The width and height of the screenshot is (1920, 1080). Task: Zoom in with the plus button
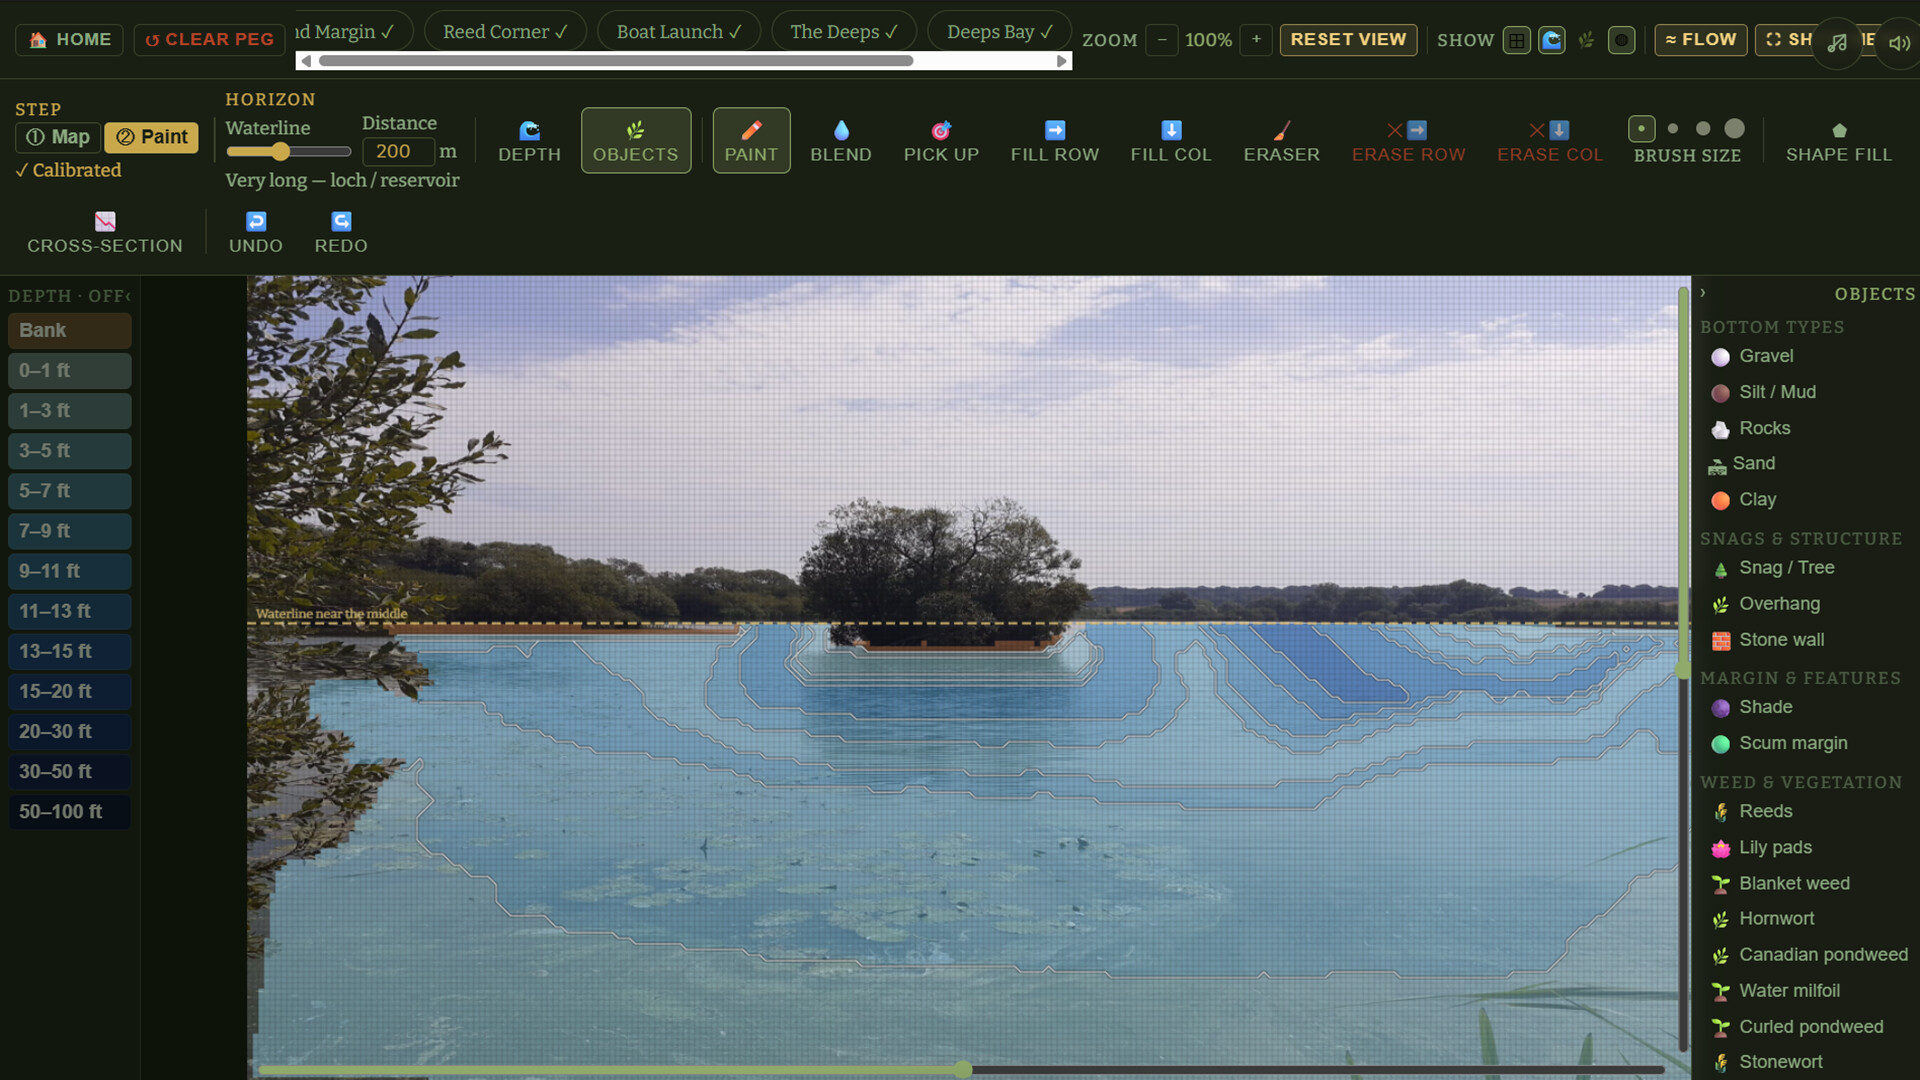(1256, 40)
